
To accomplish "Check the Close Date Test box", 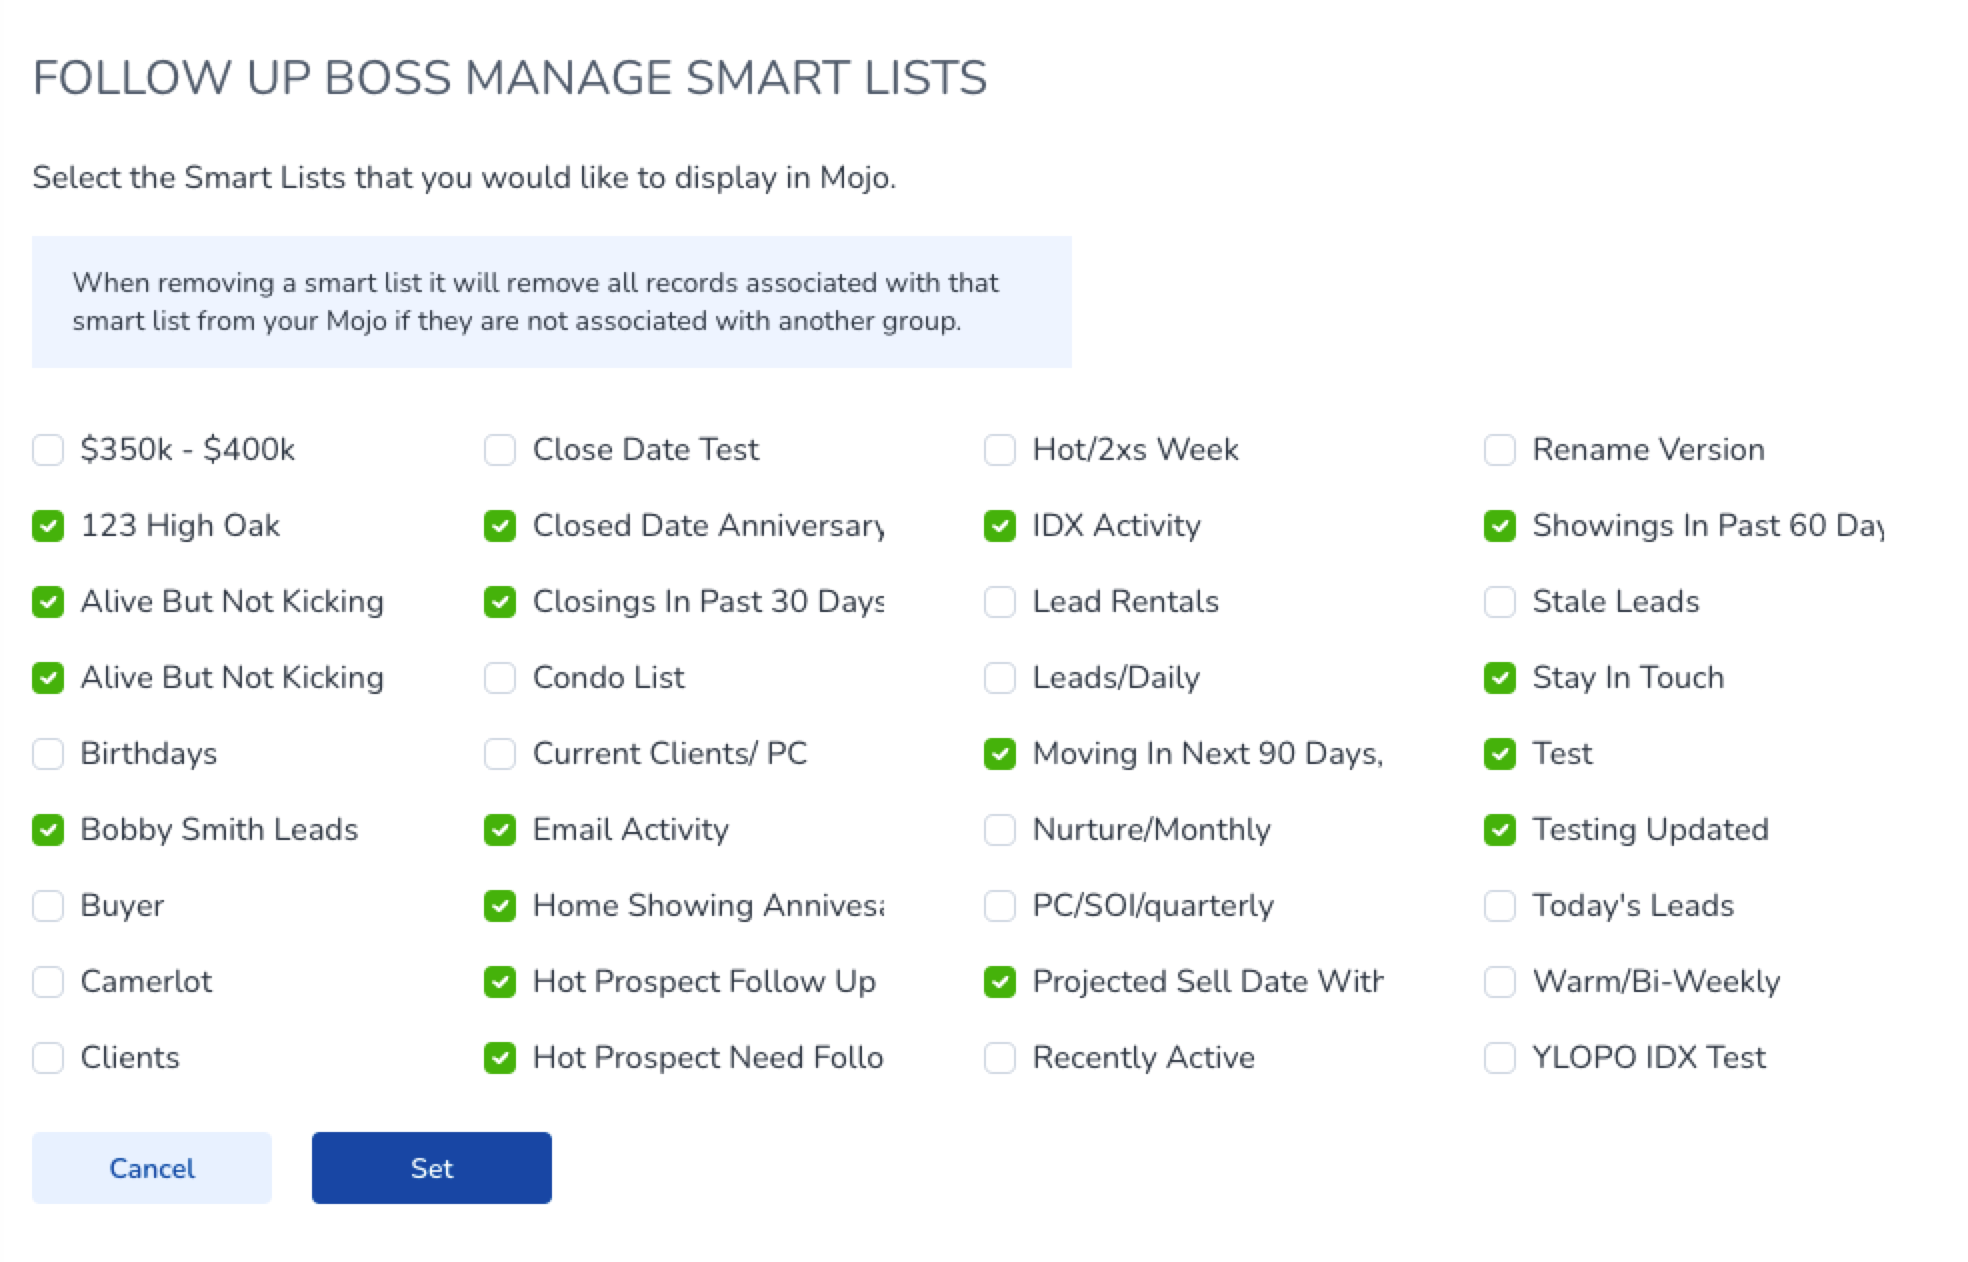I will 500,450.
